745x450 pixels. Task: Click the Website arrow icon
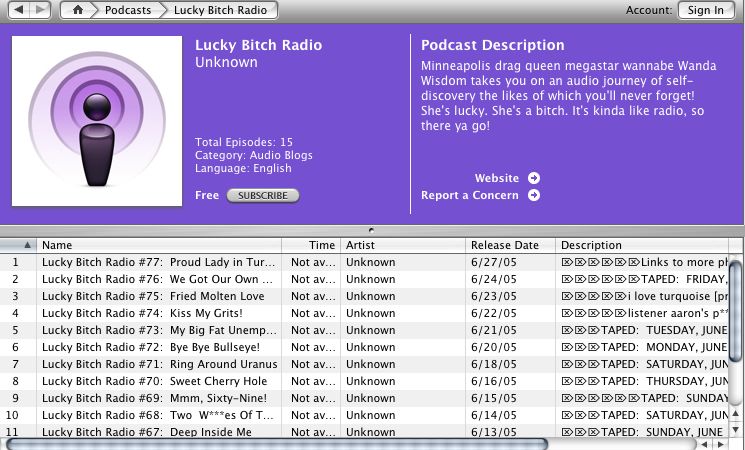point(534,178)
